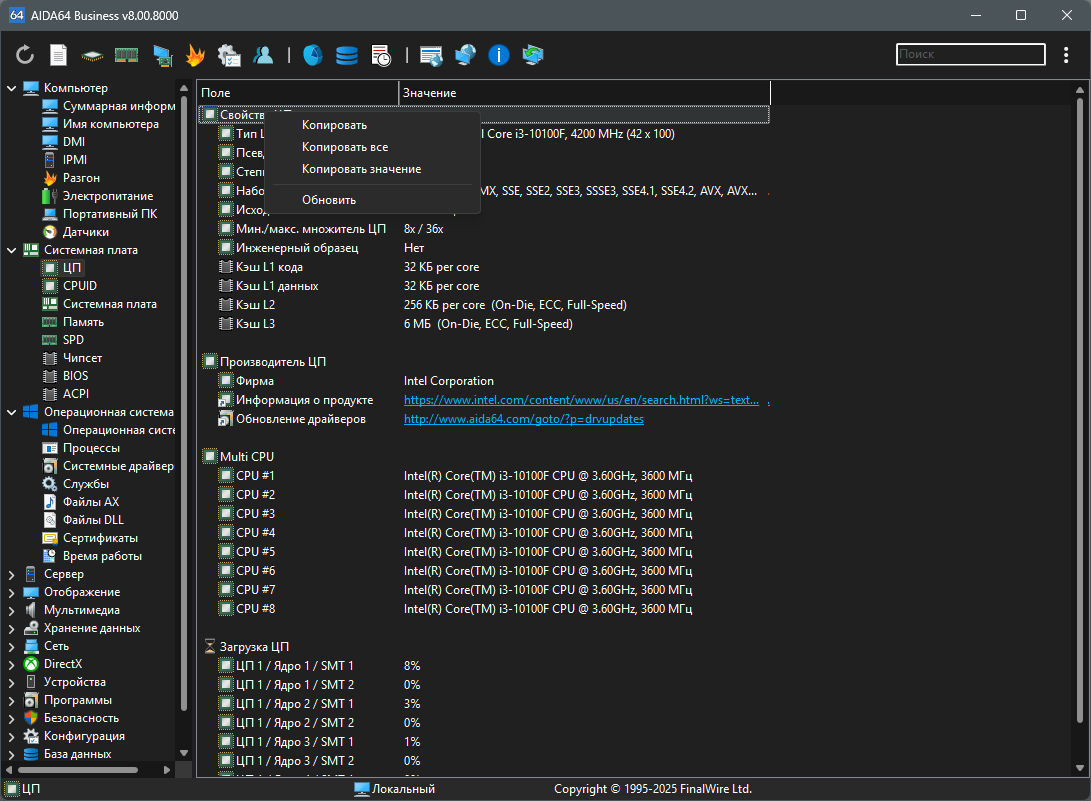The height and width of the screenshot is (801, 1091).
Task: Open the three-dot menu beside search
Action: click(1066, 55)
